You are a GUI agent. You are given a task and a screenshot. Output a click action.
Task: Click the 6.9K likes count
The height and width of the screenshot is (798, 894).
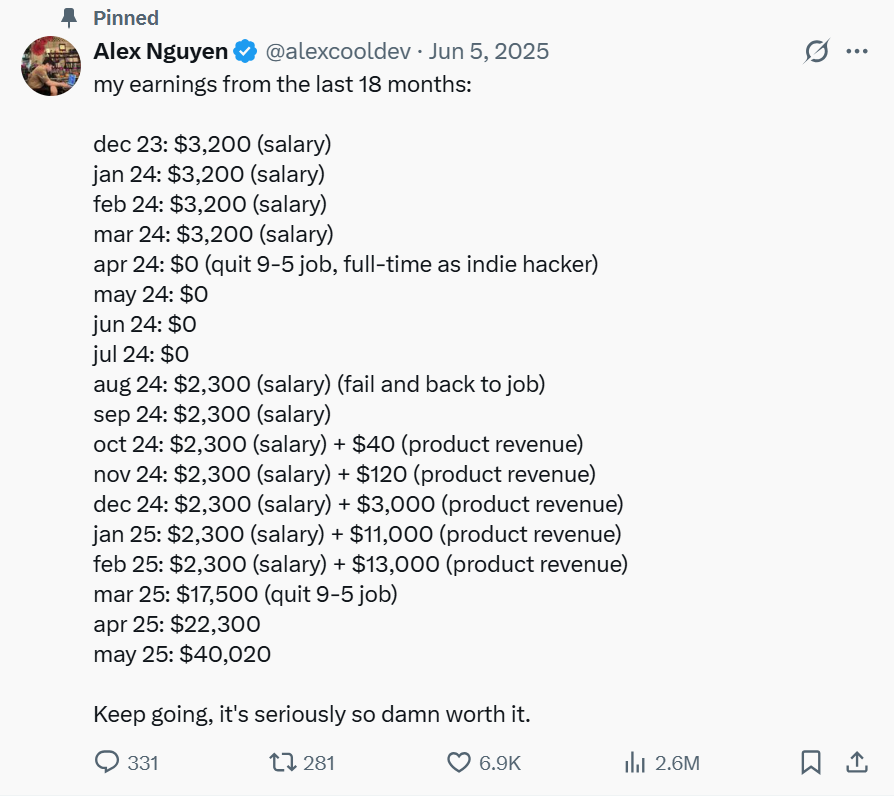click(500, 763)
